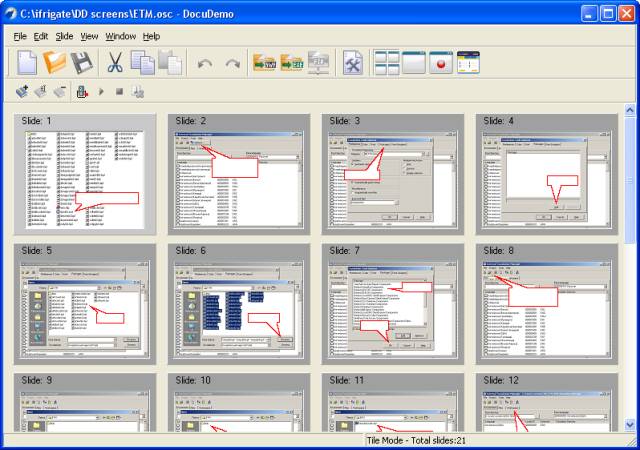Click the play triangle in the second toolbar
The height and width of the screenshot is (450, 640).
click(x=101, y=91)
